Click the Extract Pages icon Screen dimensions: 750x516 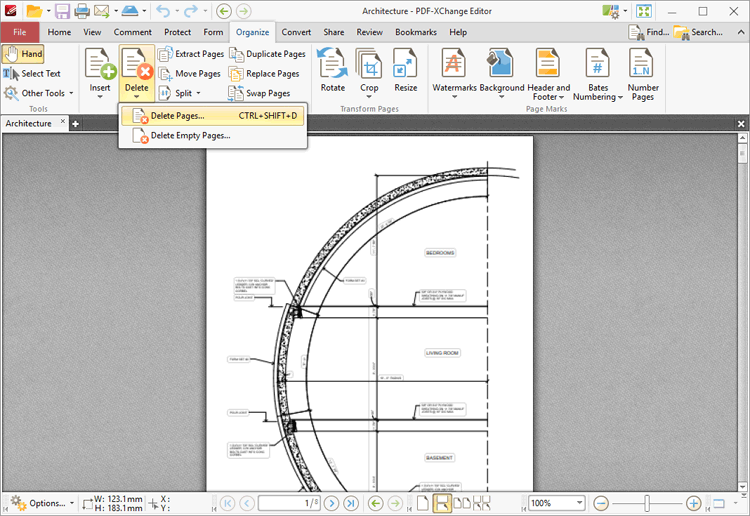click(x=165, y=54)
